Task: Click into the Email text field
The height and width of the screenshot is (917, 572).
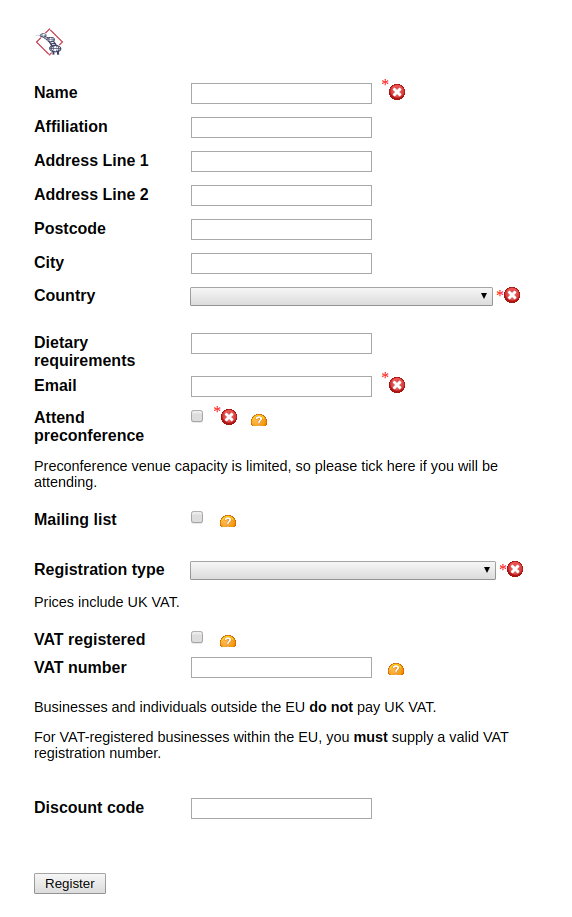Action: [x=281, y=387]
